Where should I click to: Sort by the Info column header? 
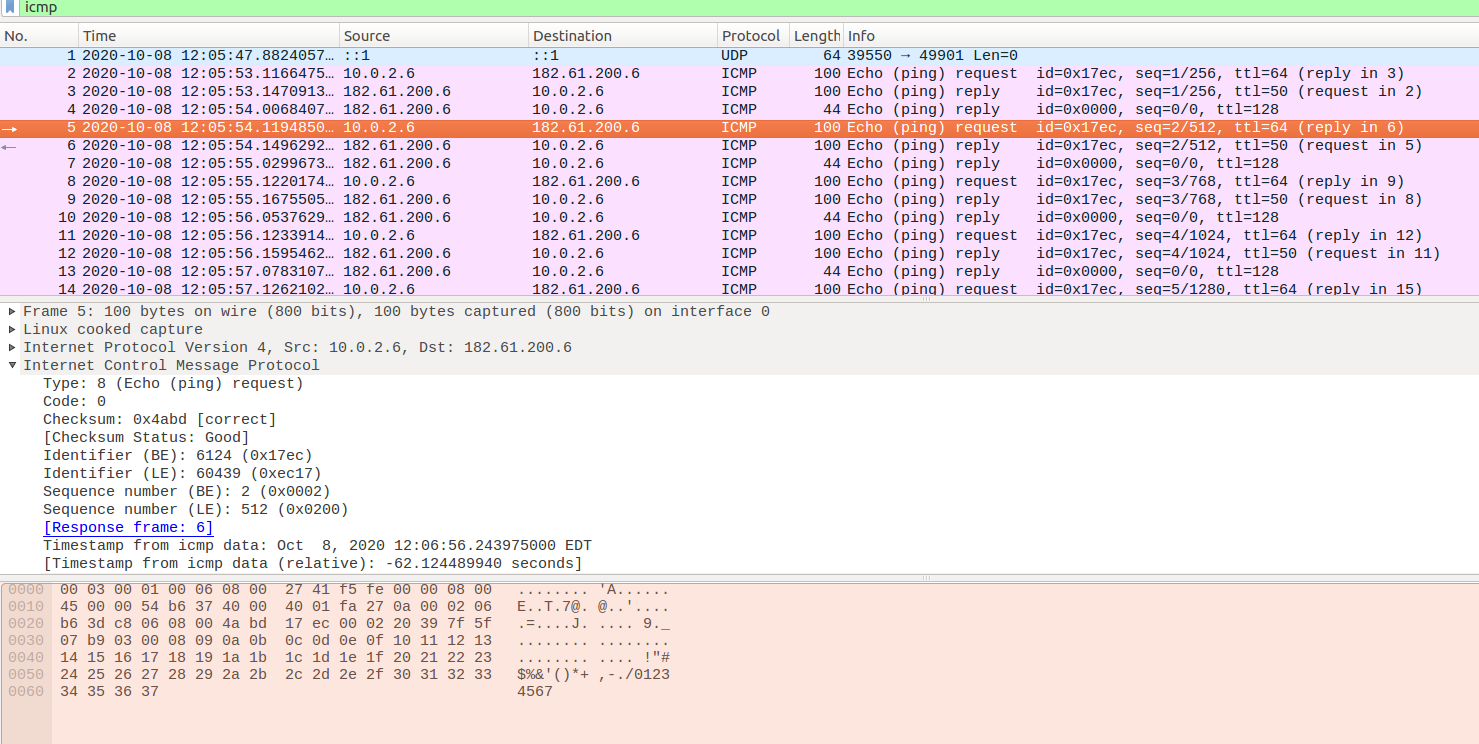point(1161,36)
